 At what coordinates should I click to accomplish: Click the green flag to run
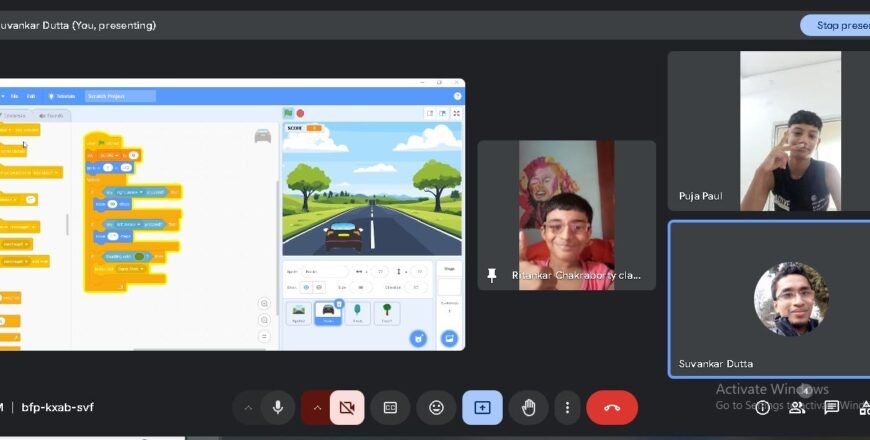click(288, 113)
